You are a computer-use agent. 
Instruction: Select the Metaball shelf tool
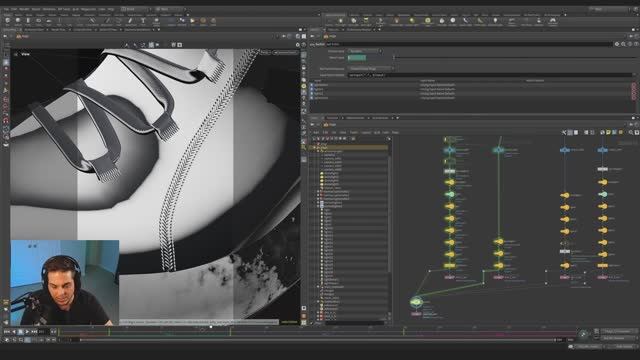182,21
